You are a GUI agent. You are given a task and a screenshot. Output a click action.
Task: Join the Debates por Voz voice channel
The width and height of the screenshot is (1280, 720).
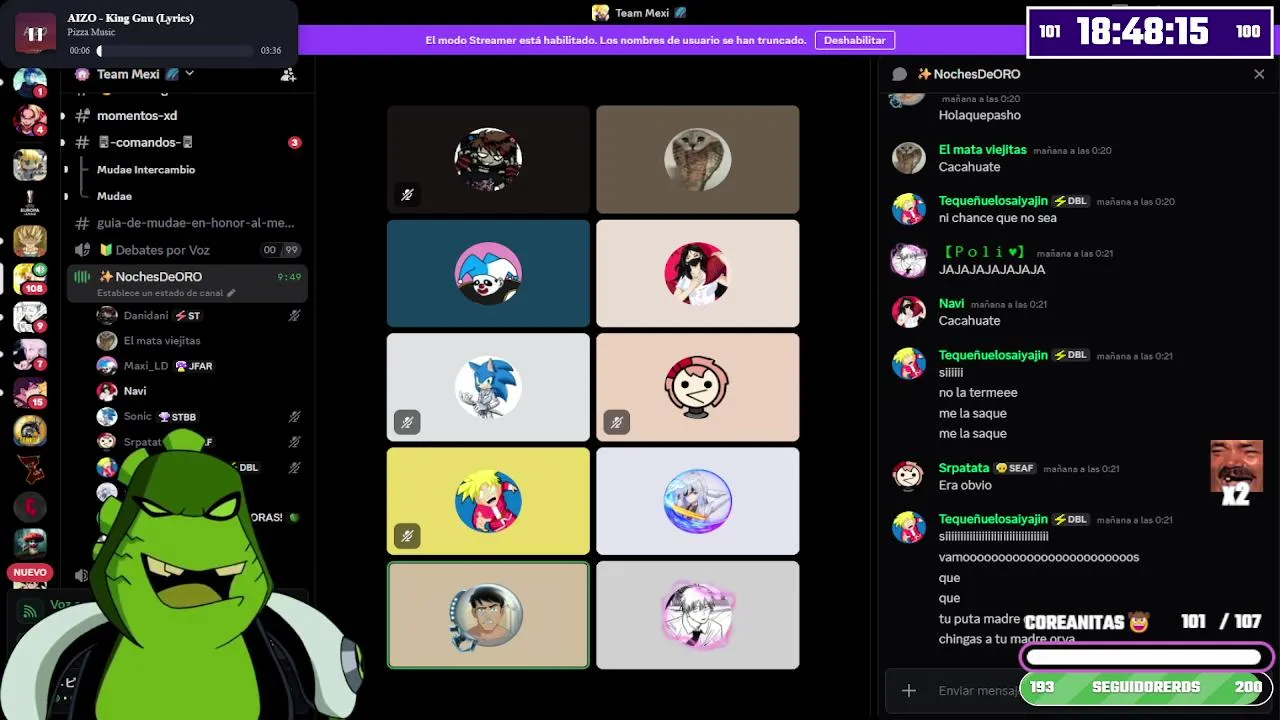tap(187, 250)
